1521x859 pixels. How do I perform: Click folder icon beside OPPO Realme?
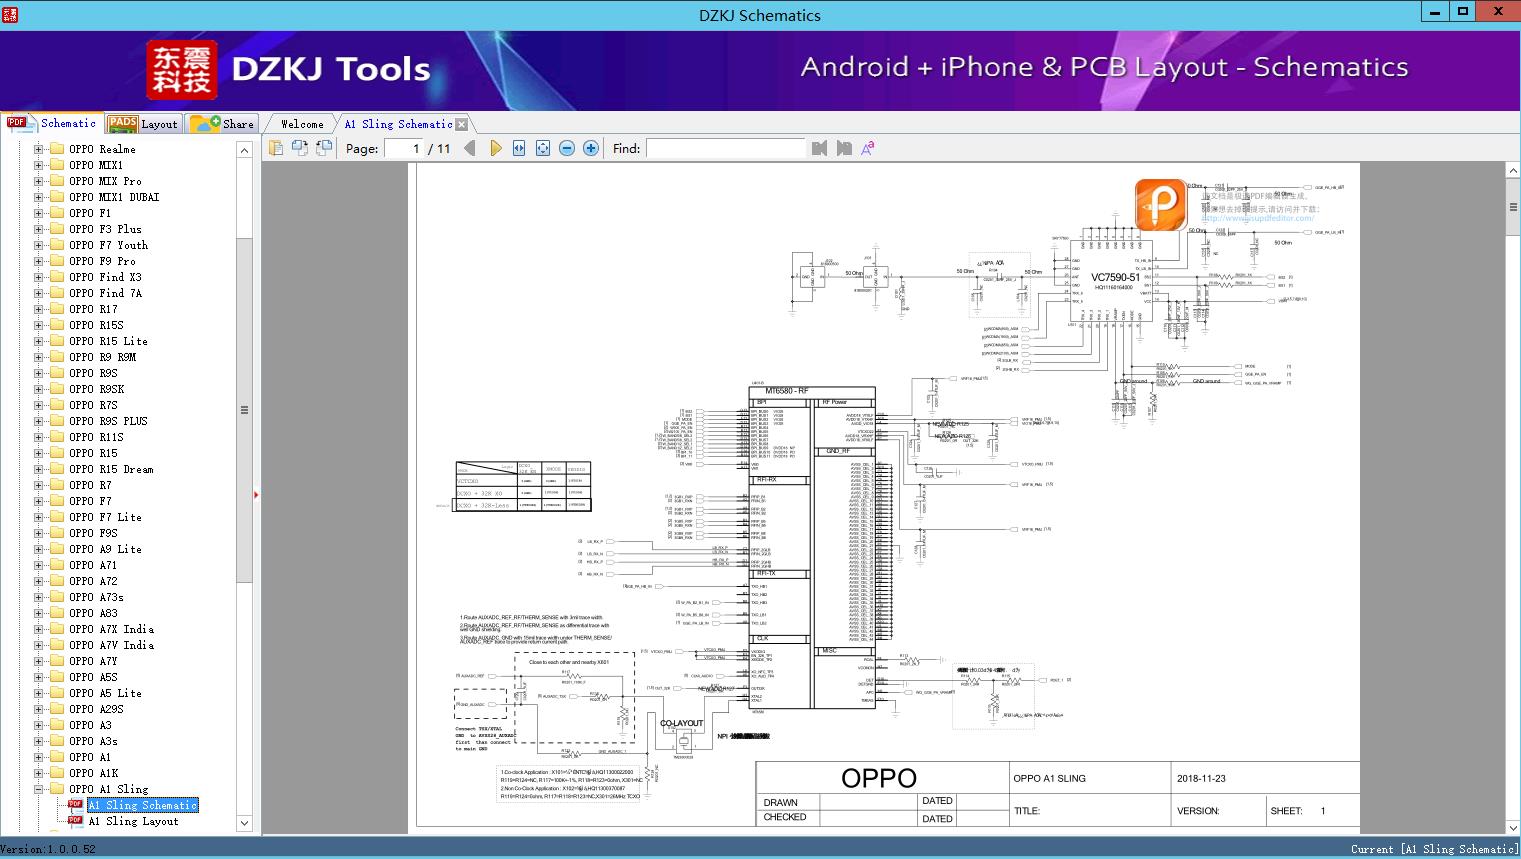click(x=57, y=149)
